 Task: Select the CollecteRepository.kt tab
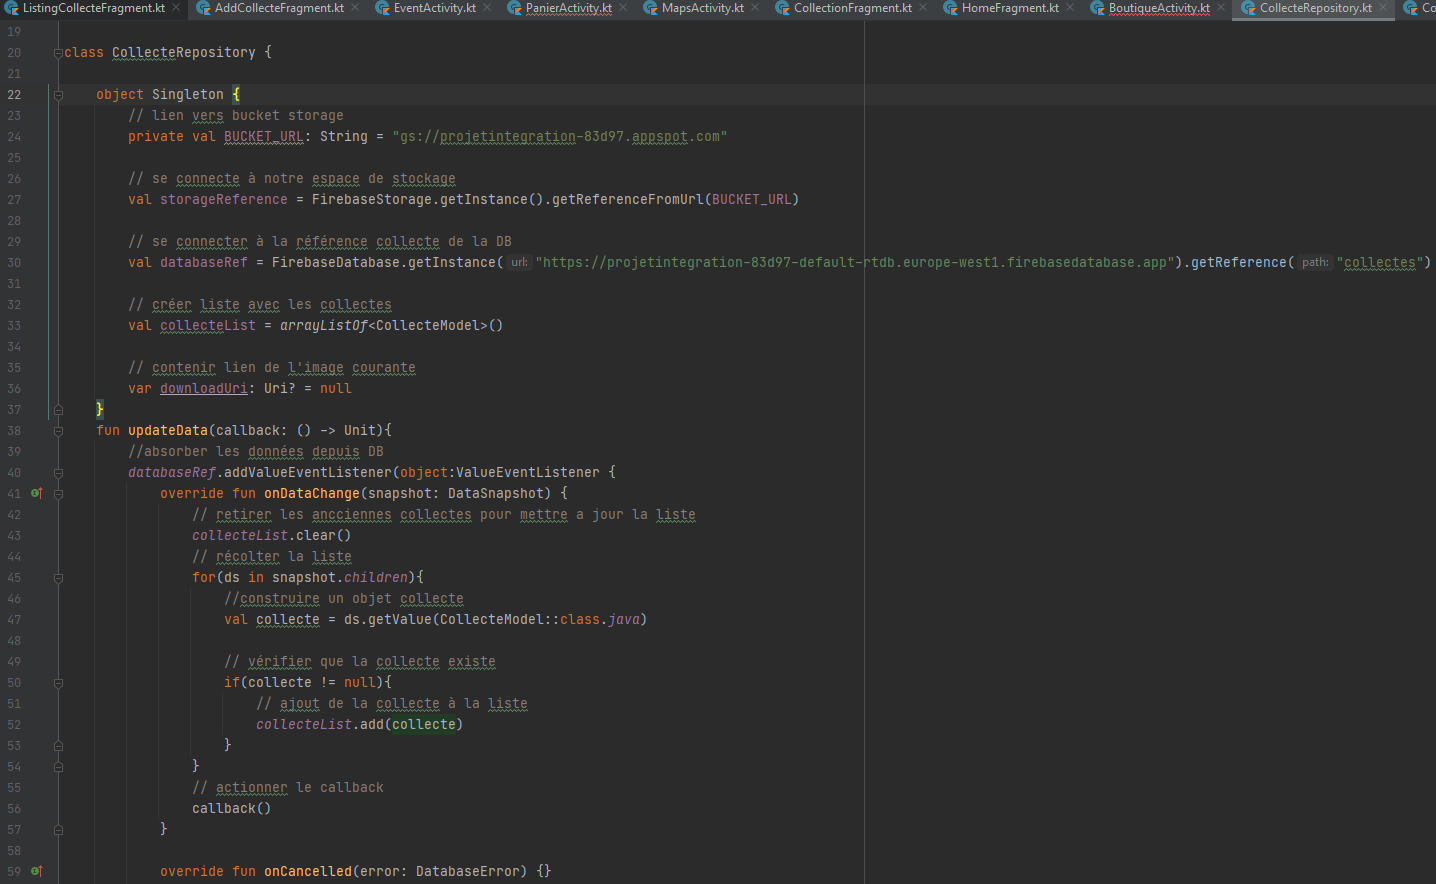(1315, 8)
